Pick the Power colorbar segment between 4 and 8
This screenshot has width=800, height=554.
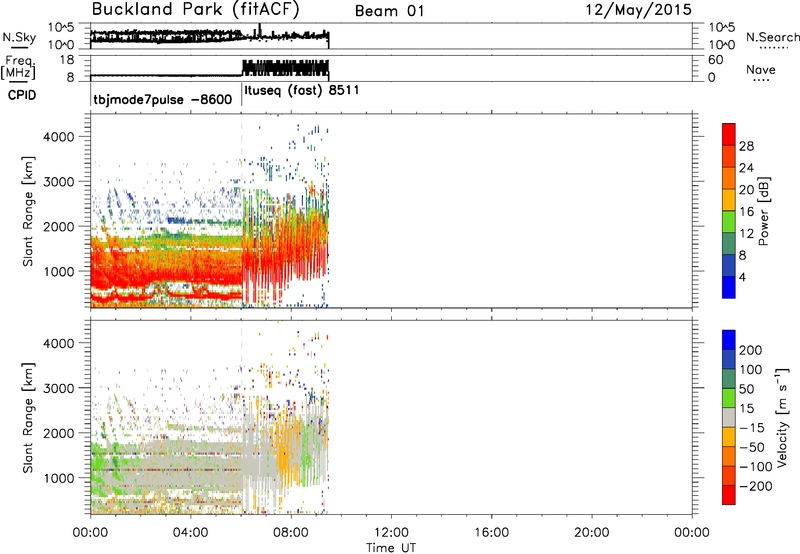coord(729,265)
